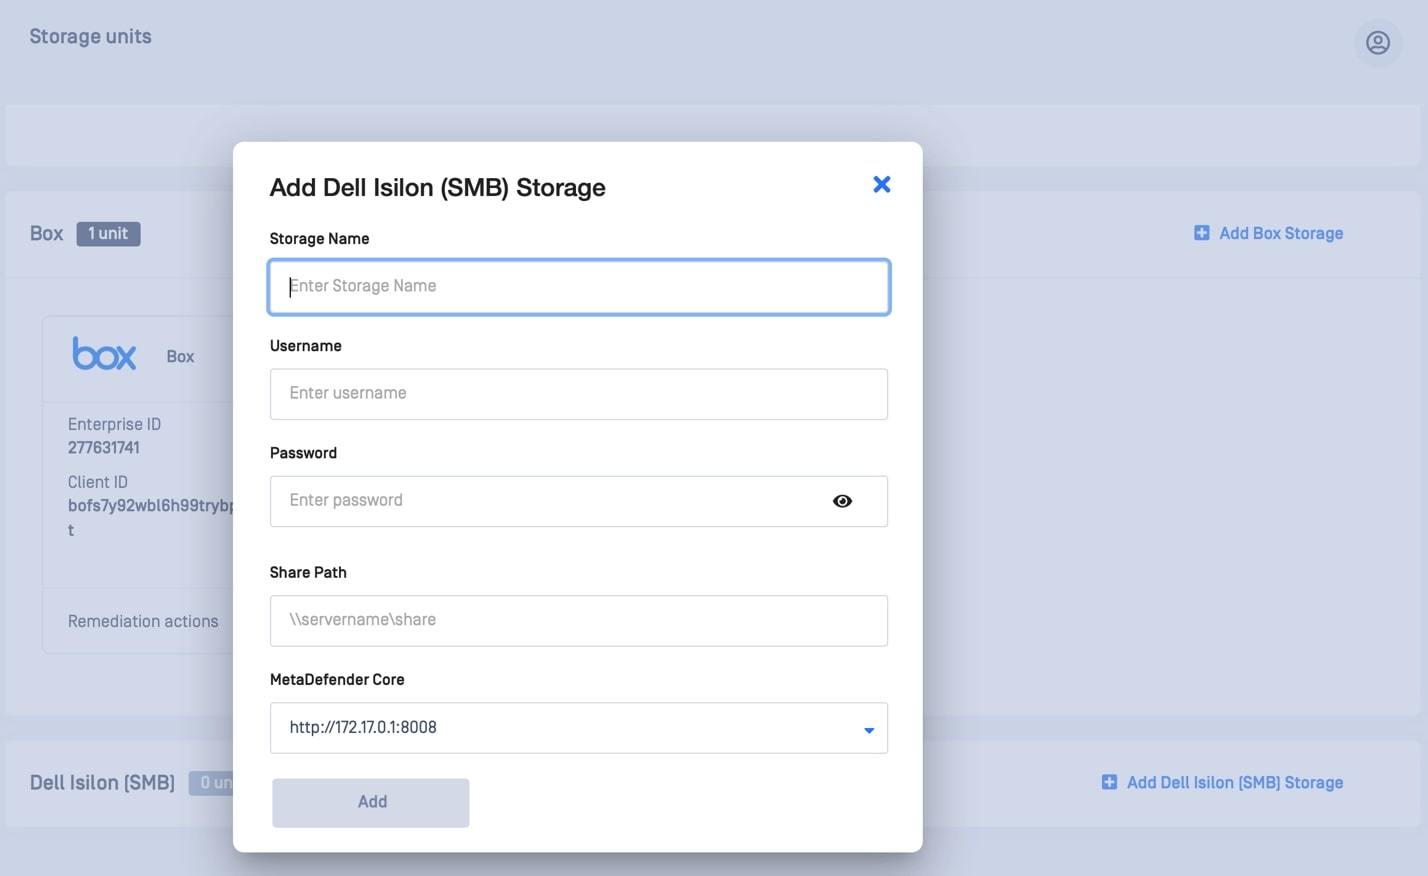Open Remediation actions on Box card
This screenshot has height=876, width=1428.
pyautogui.click(x=143, y=621)
